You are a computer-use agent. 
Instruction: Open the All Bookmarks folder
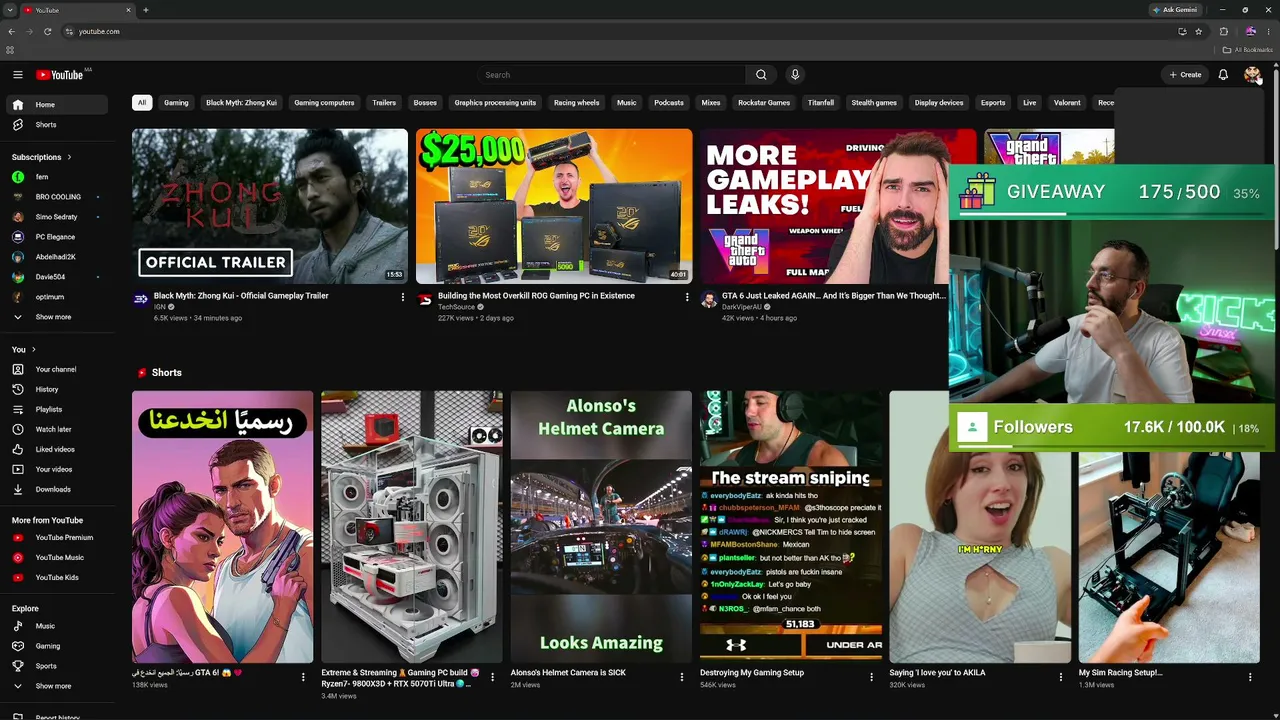coord(1248,50)
